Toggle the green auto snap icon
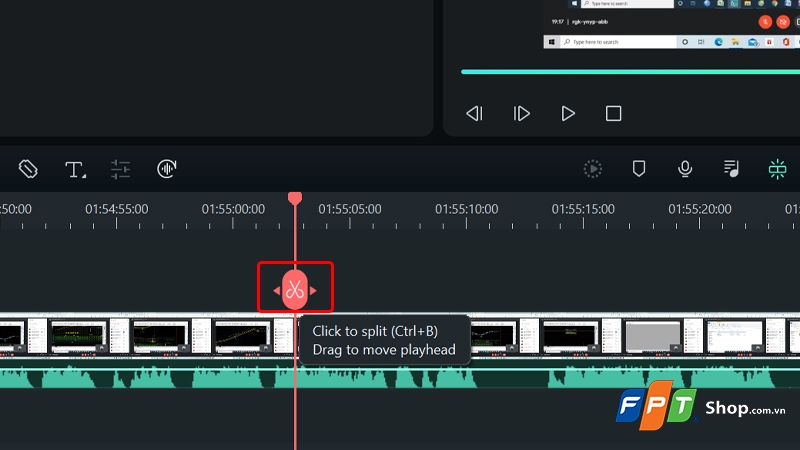The width and height of the screenshot is (800, 450). (x=778, y=169)
